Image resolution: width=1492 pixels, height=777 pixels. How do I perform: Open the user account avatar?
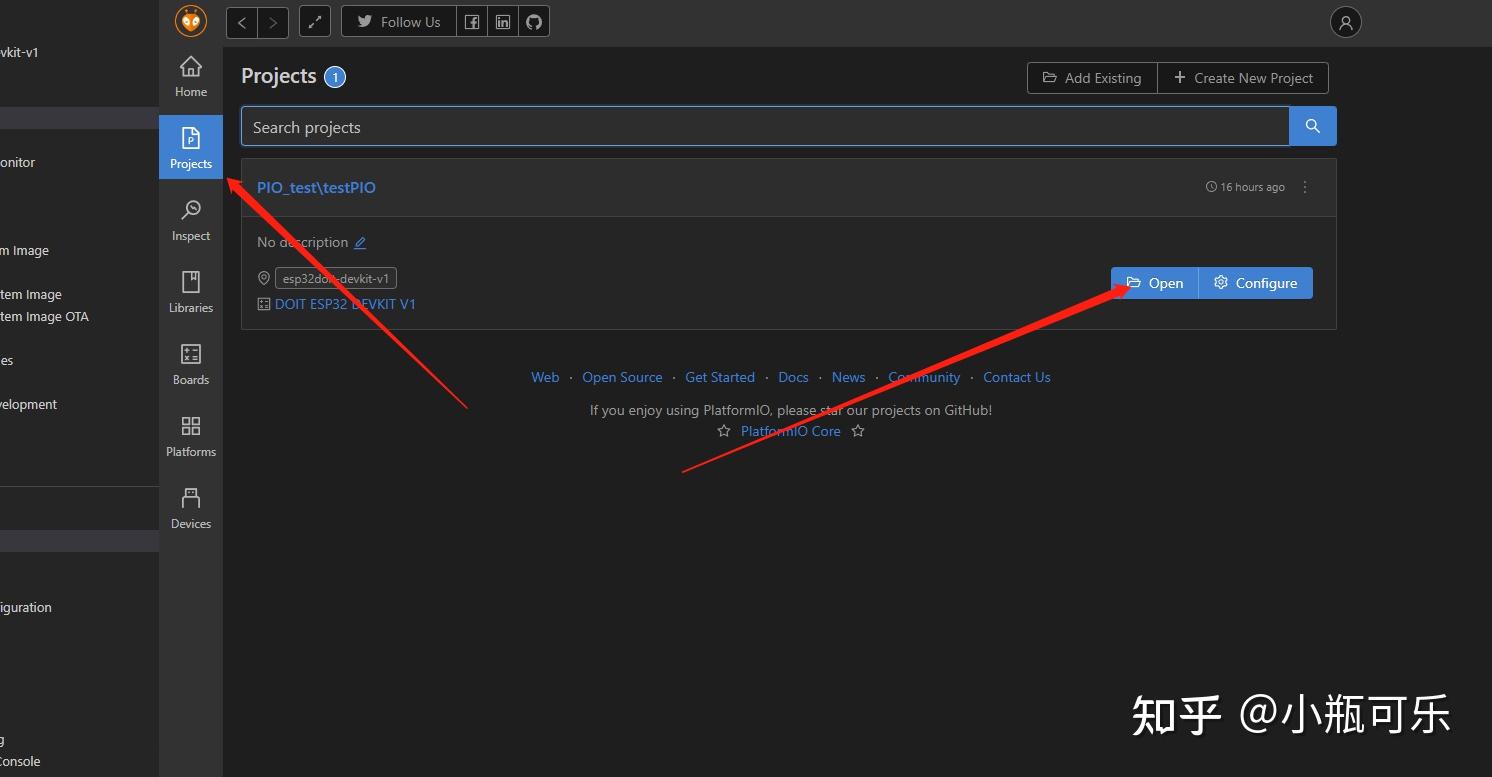tap(1345, 21)
